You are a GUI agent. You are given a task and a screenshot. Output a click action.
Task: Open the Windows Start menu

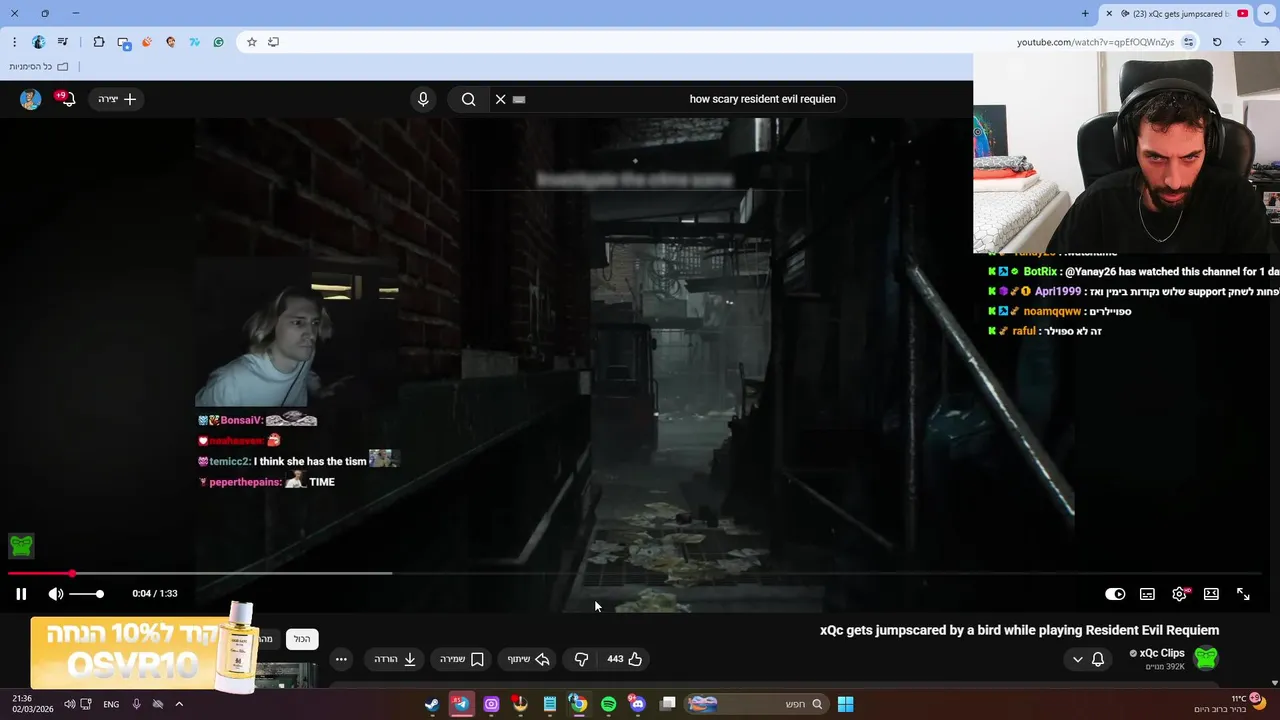(845, 704)
